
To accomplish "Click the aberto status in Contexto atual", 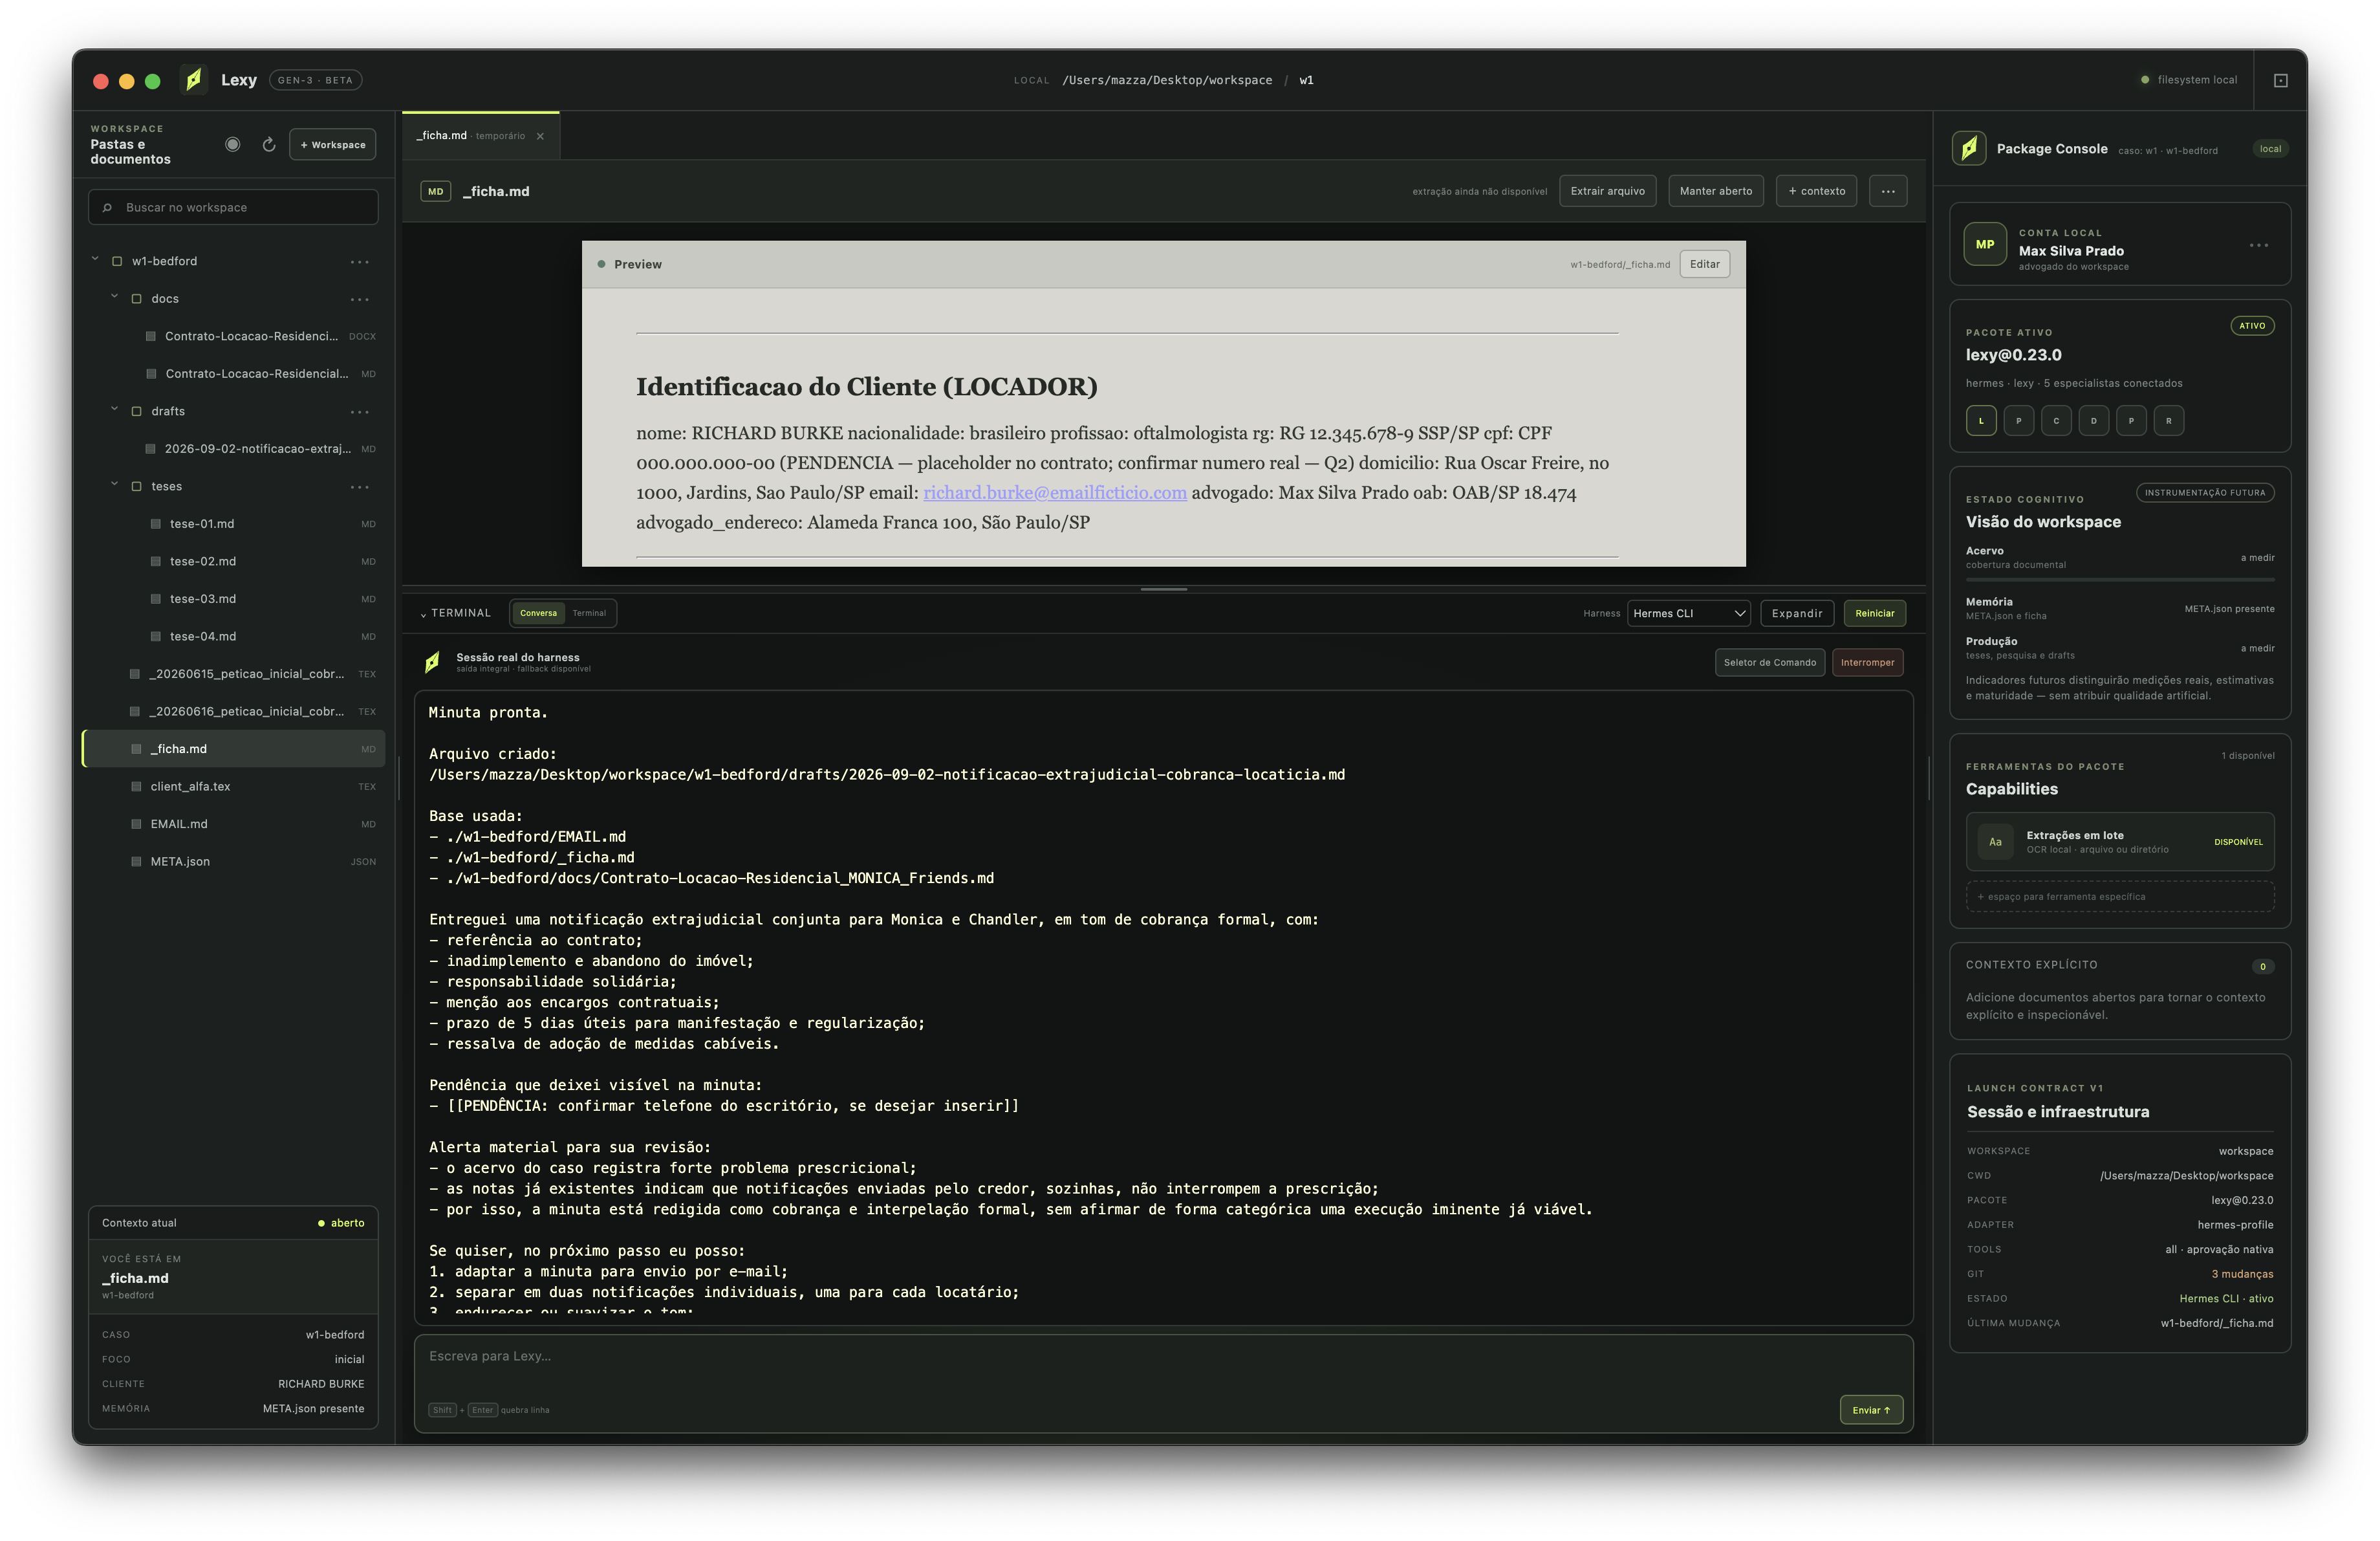I will (341, 1223).
